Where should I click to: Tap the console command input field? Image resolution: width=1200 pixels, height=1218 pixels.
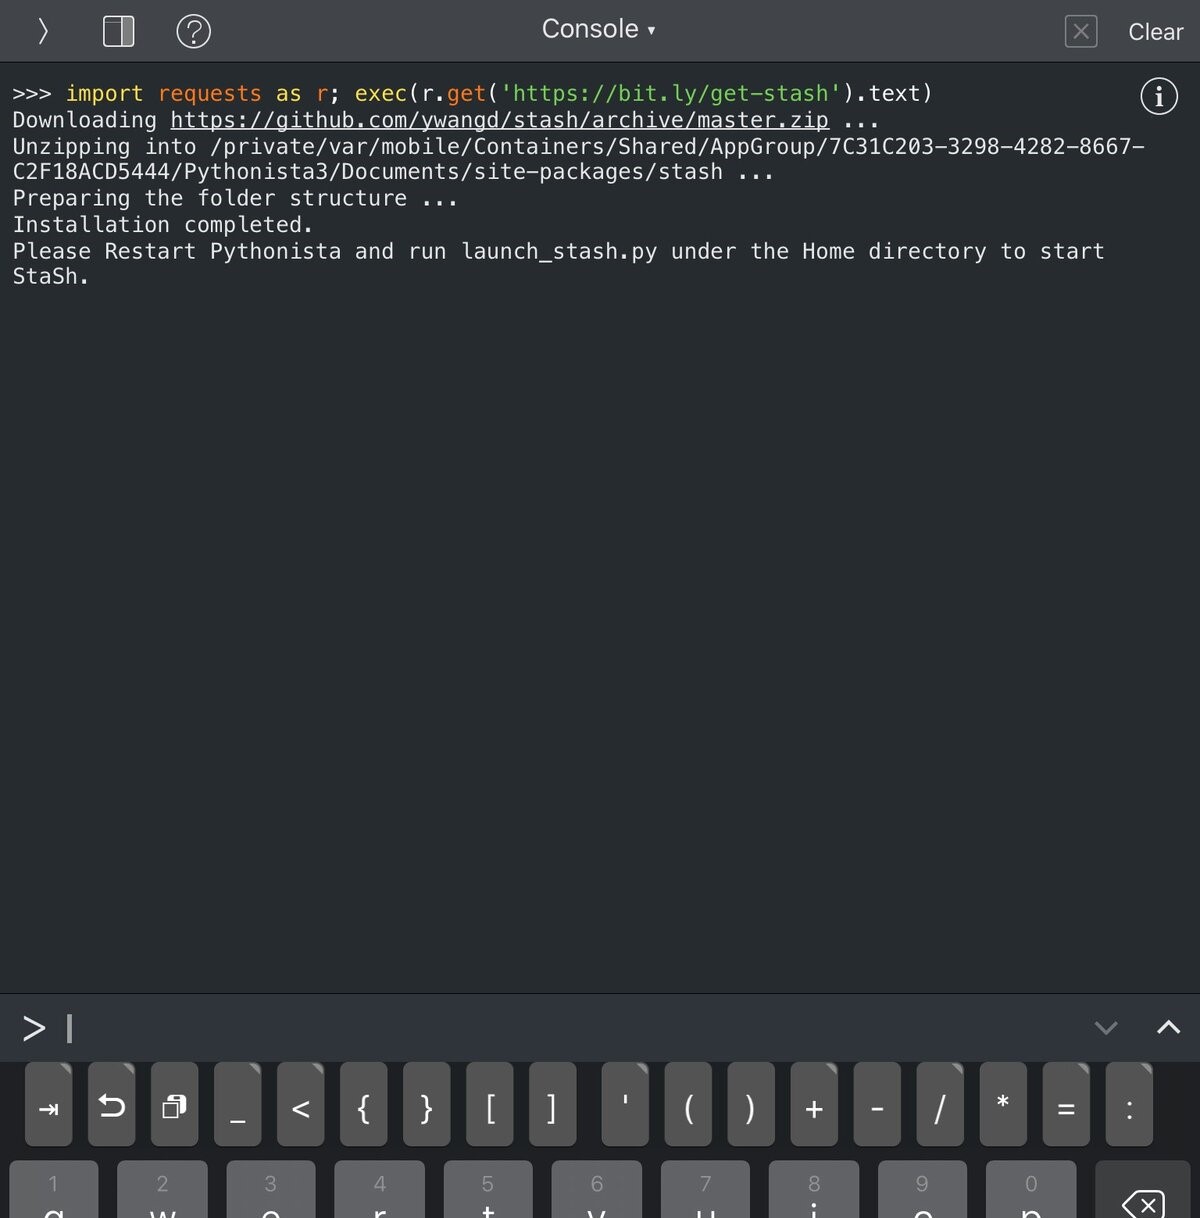coord(400,1027)
